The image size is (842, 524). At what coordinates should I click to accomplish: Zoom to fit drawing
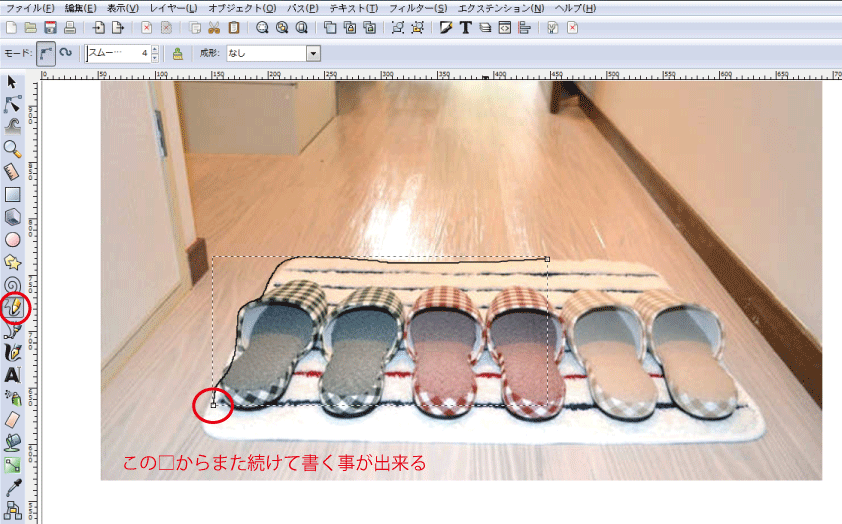[x=282, y=27]
